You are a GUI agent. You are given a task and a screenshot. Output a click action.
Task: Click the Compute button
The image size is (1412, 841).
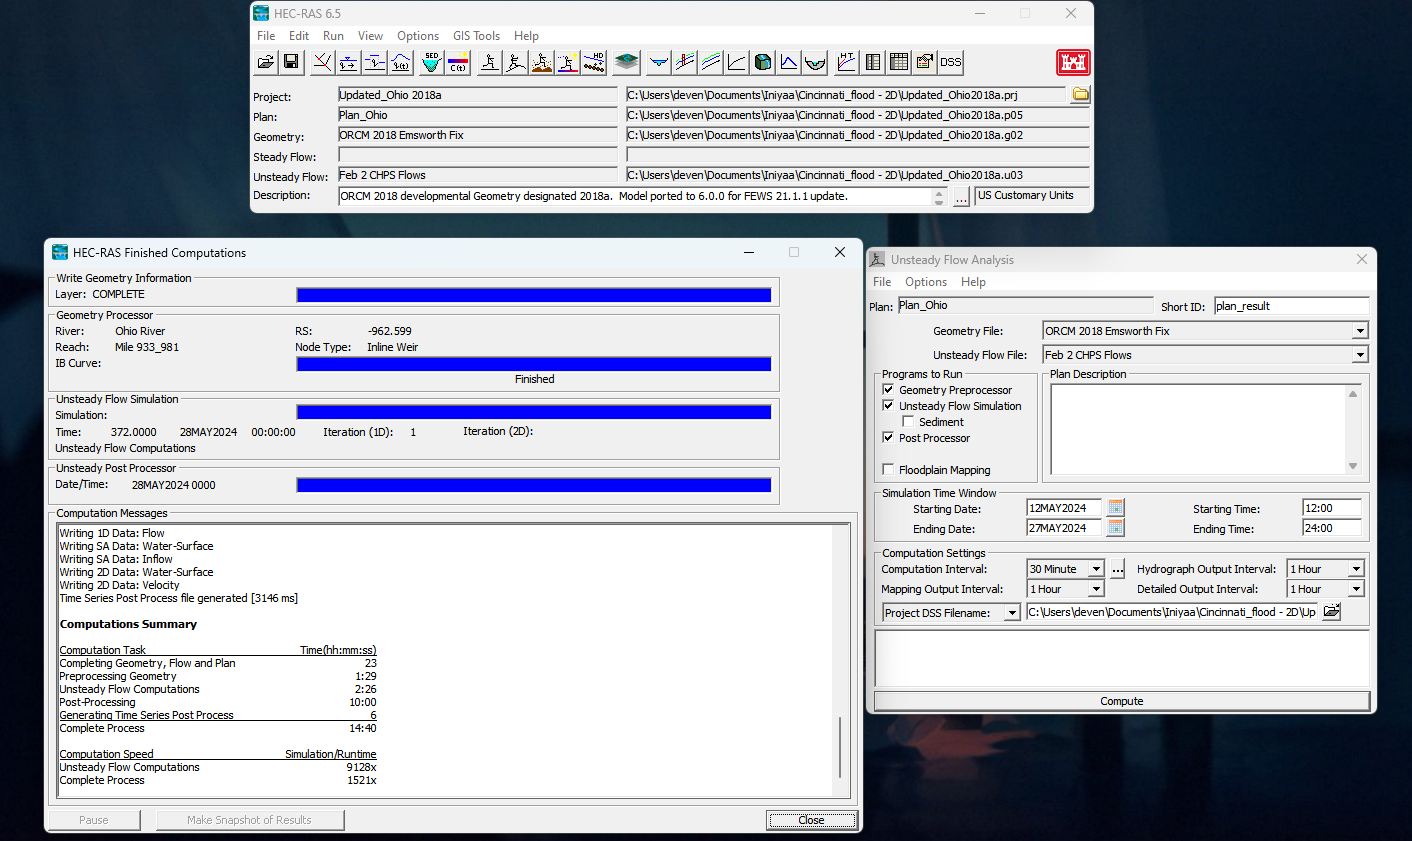click(x=1122, y=701)
